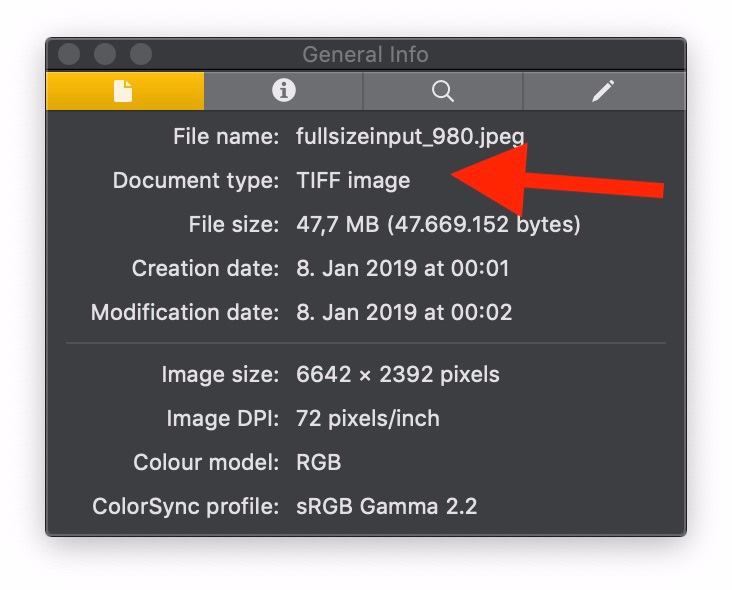
Task: Close the General Info inspector window
Action: coord(69,54)
